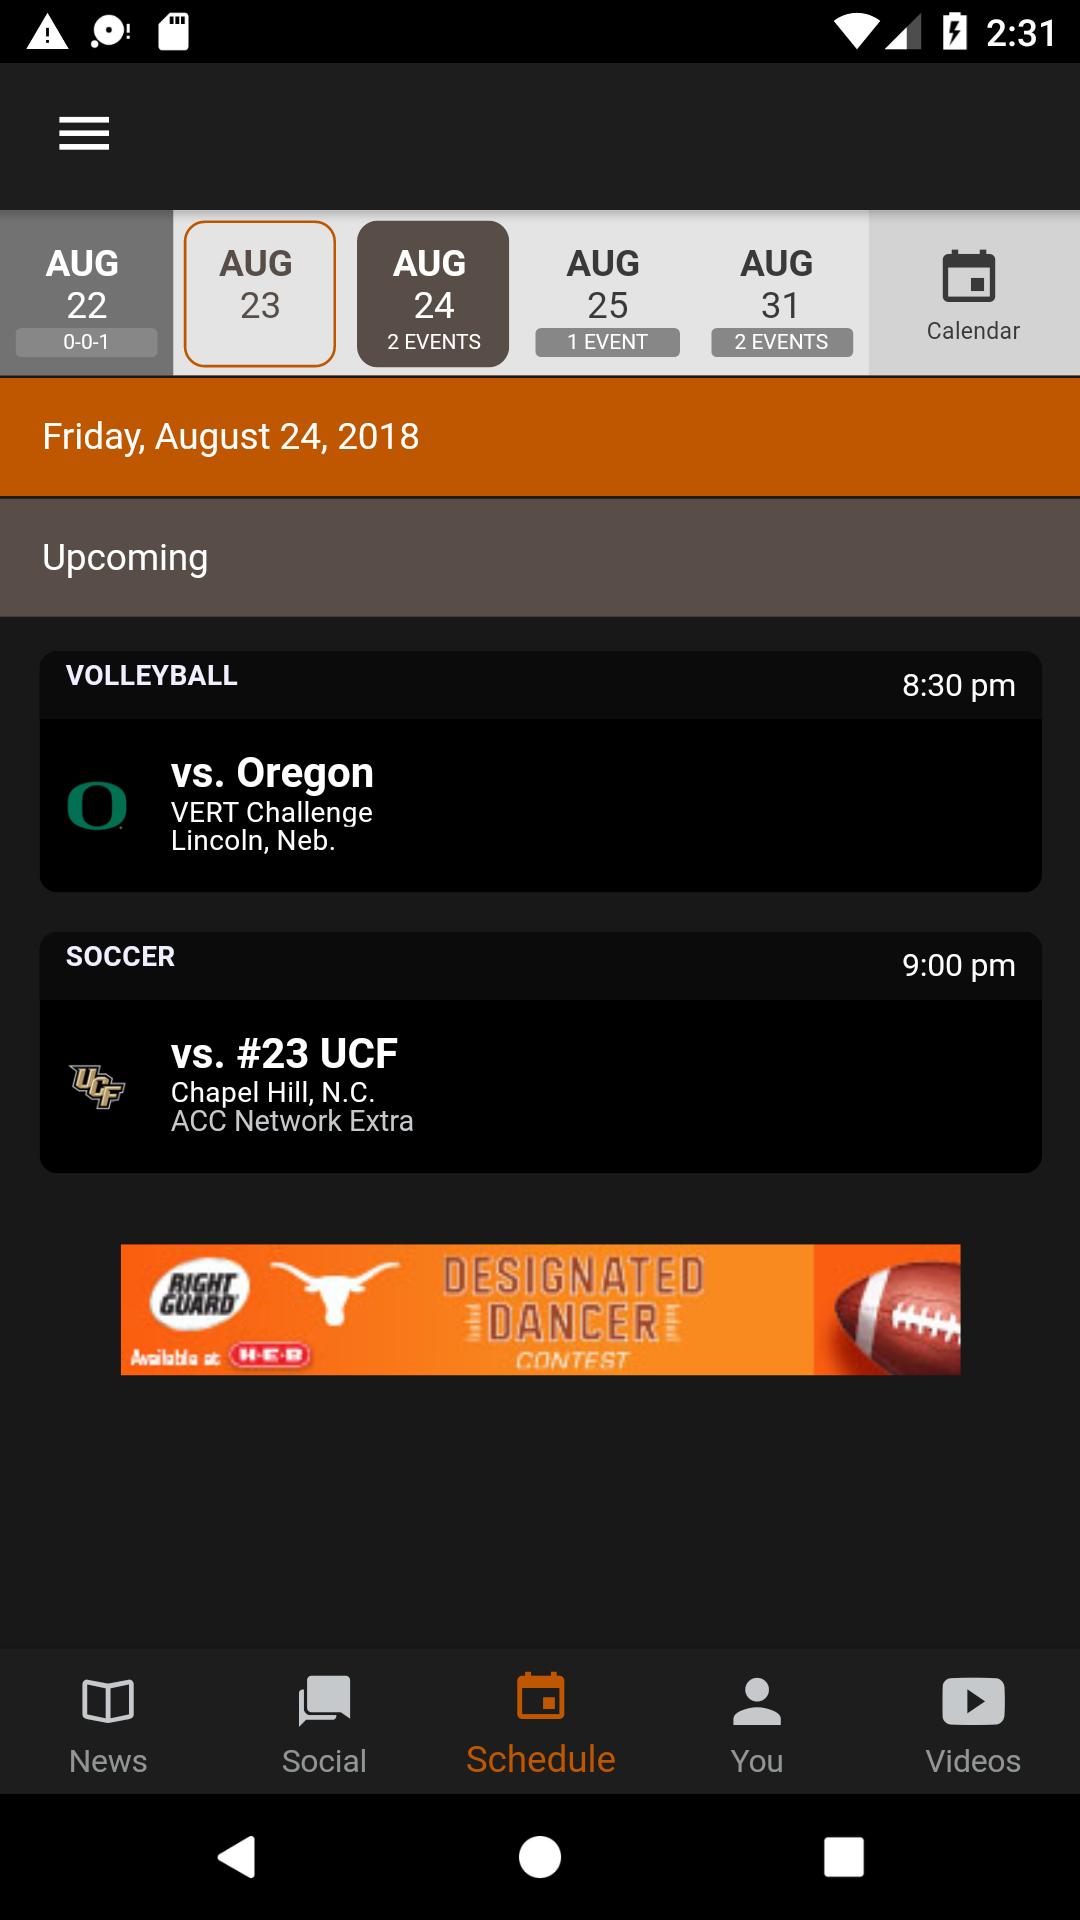Select the Aug 22 date tab
This screenshot has width=1080, height=1920.
coord(86,294)
